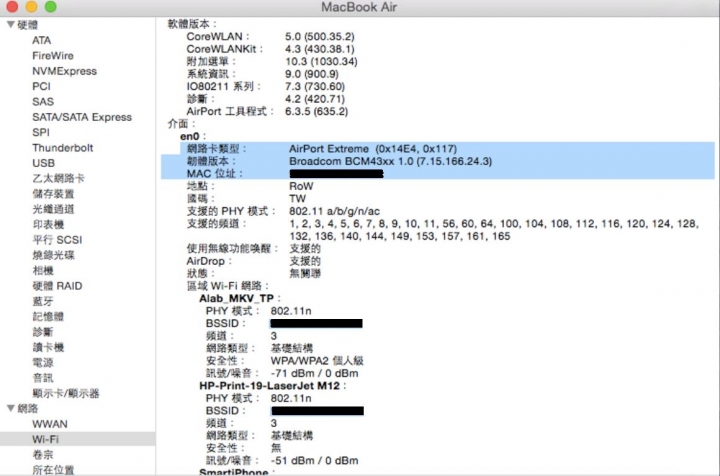720x476 pixels.
Task: Select 記憶體 memory entry
Action: [48, 316]
